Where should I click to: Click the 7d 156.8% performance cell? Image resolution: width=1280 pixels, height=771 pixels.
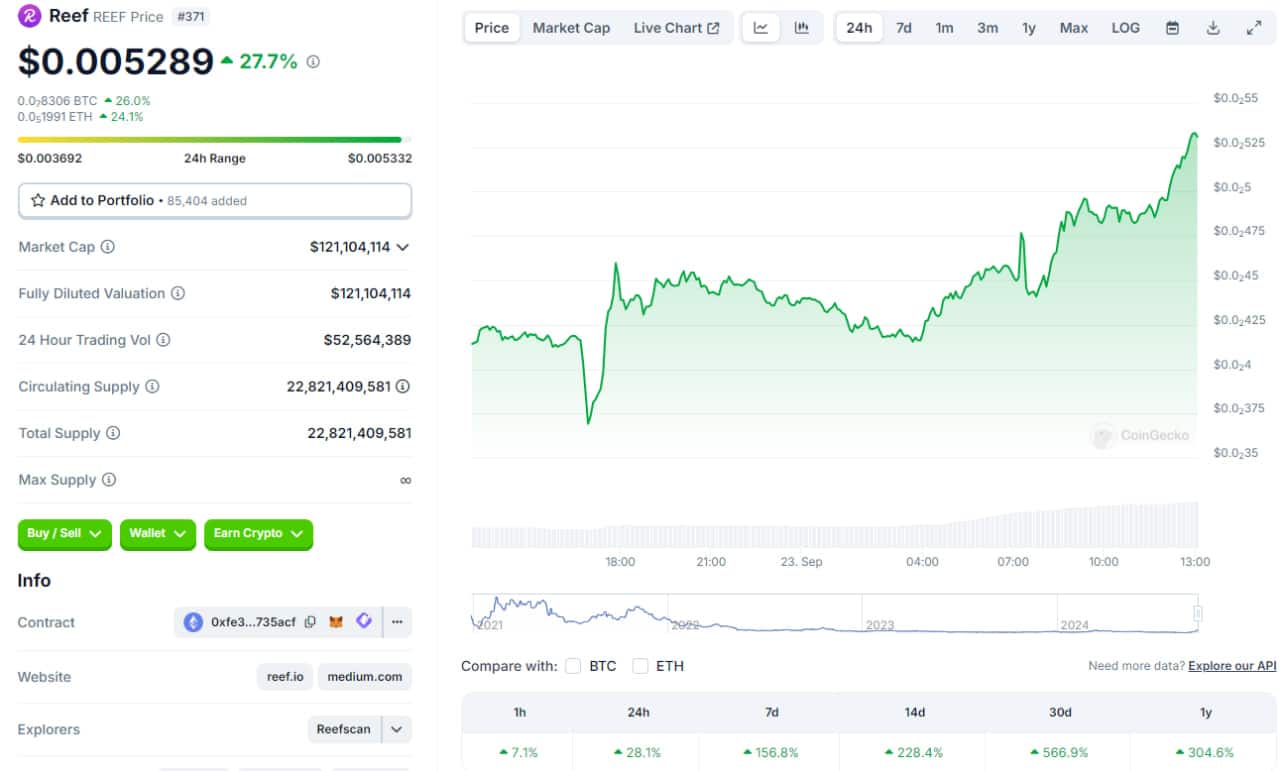pos(771,752)
